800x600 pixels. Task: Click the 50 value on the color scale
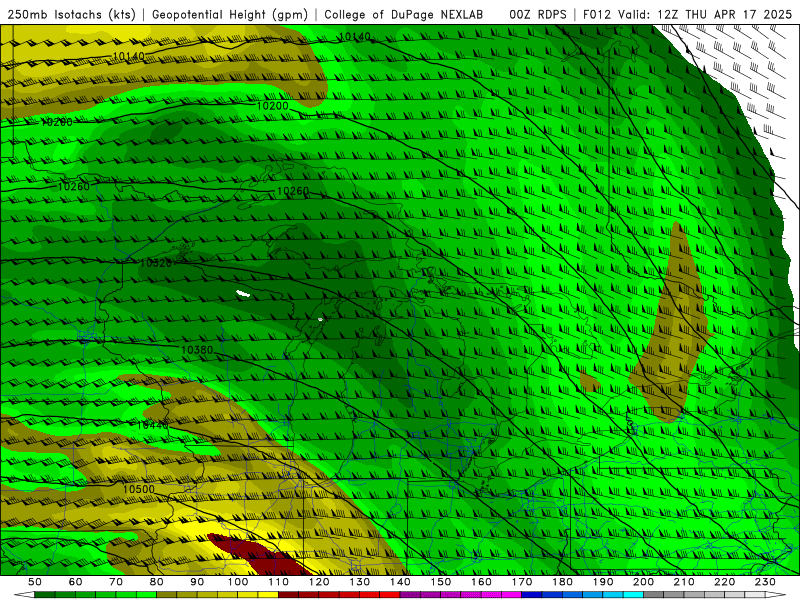35,582
